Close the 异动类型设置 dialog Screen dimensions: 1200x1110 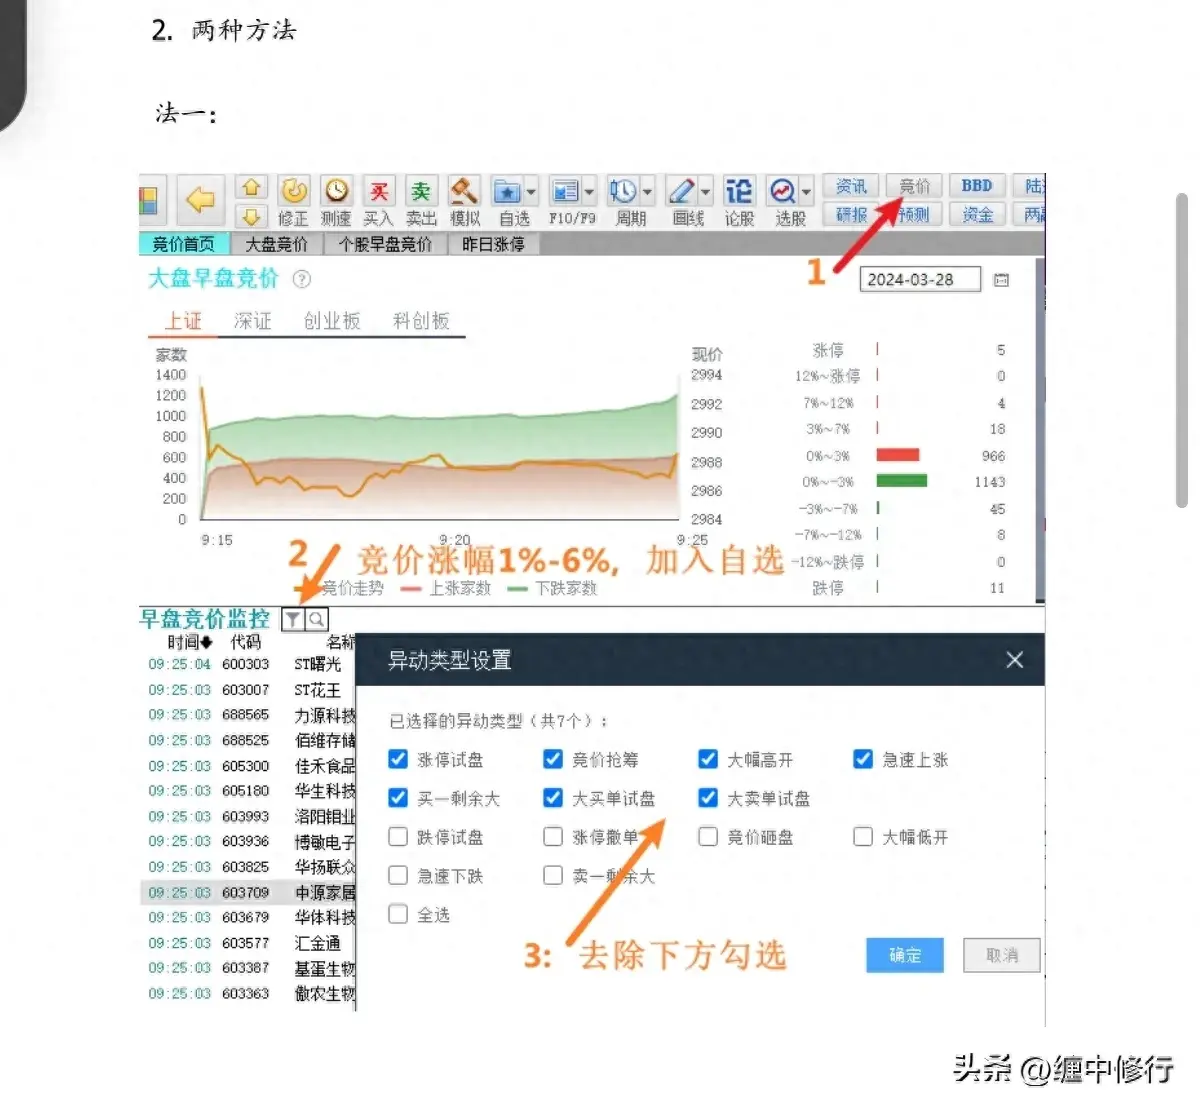(1014, 660)
